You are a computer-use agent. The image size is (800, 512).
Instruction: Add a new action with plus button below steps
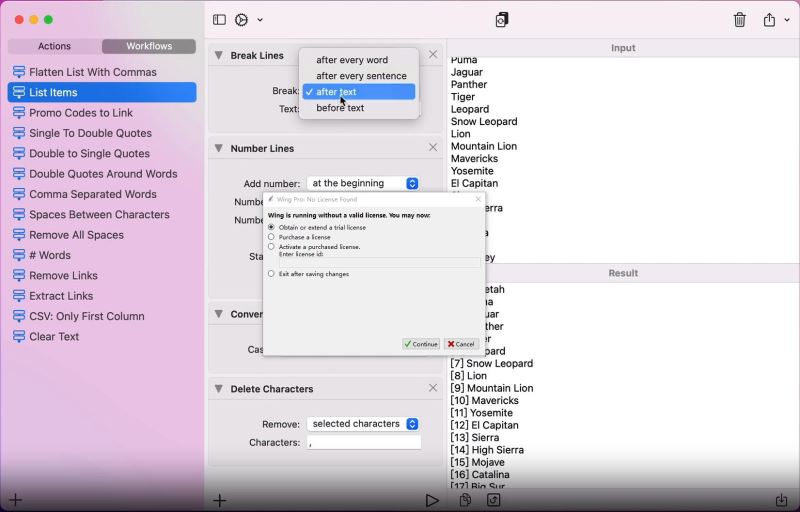[219, 500]
